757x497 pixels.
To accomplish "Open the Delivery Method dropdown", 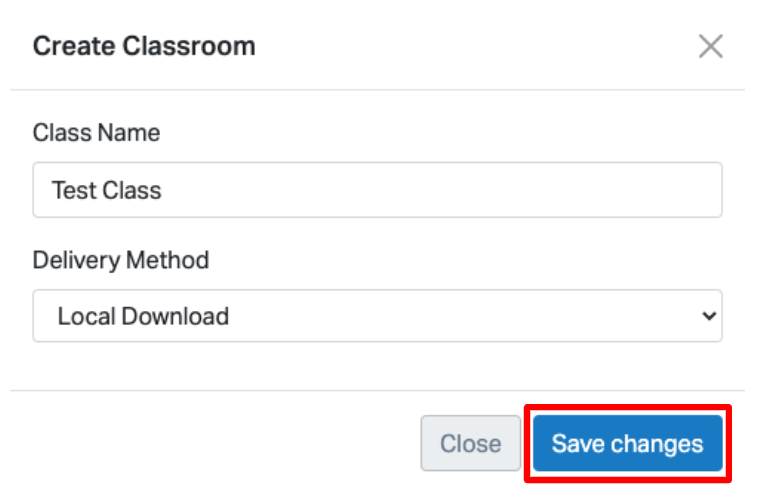I will (377, 316).
